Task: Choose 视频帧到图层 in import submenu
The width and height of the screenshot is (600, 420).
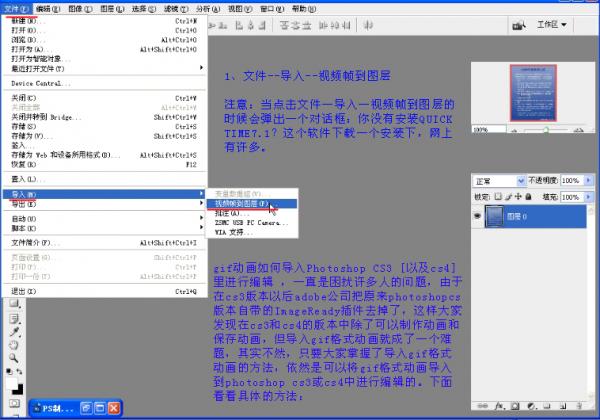Action: pyautogui.click(x=252, y=203)
